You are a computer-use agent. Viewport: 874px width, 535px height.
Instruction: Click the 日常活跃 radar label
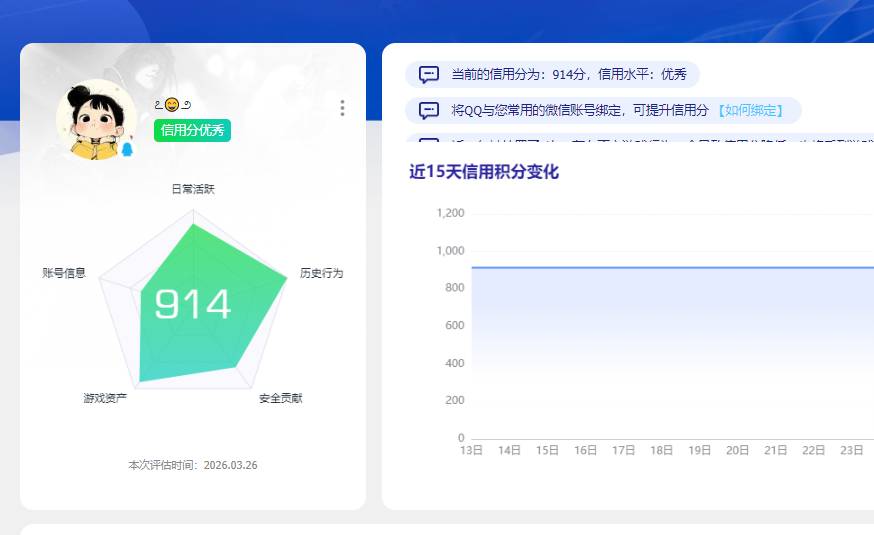pyautogui.click(x=193, y=189)
